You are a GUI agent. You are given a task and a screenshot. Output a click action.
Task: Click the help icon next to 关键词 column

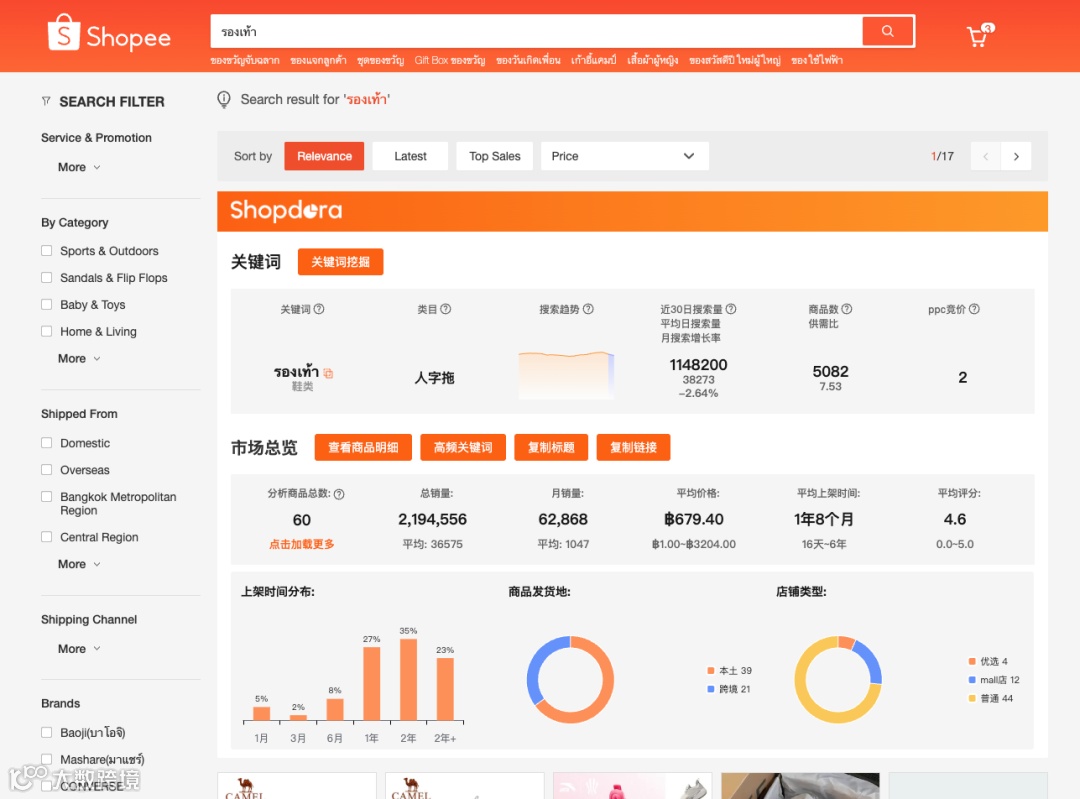319,309
